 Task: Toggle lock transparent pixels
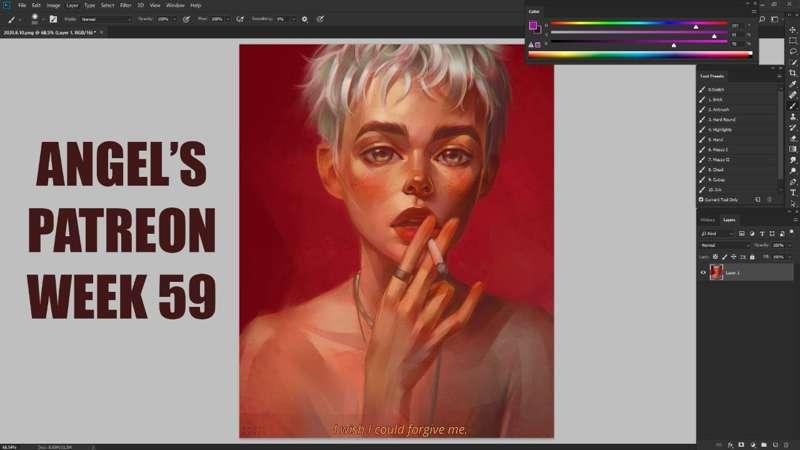[715, 257]
